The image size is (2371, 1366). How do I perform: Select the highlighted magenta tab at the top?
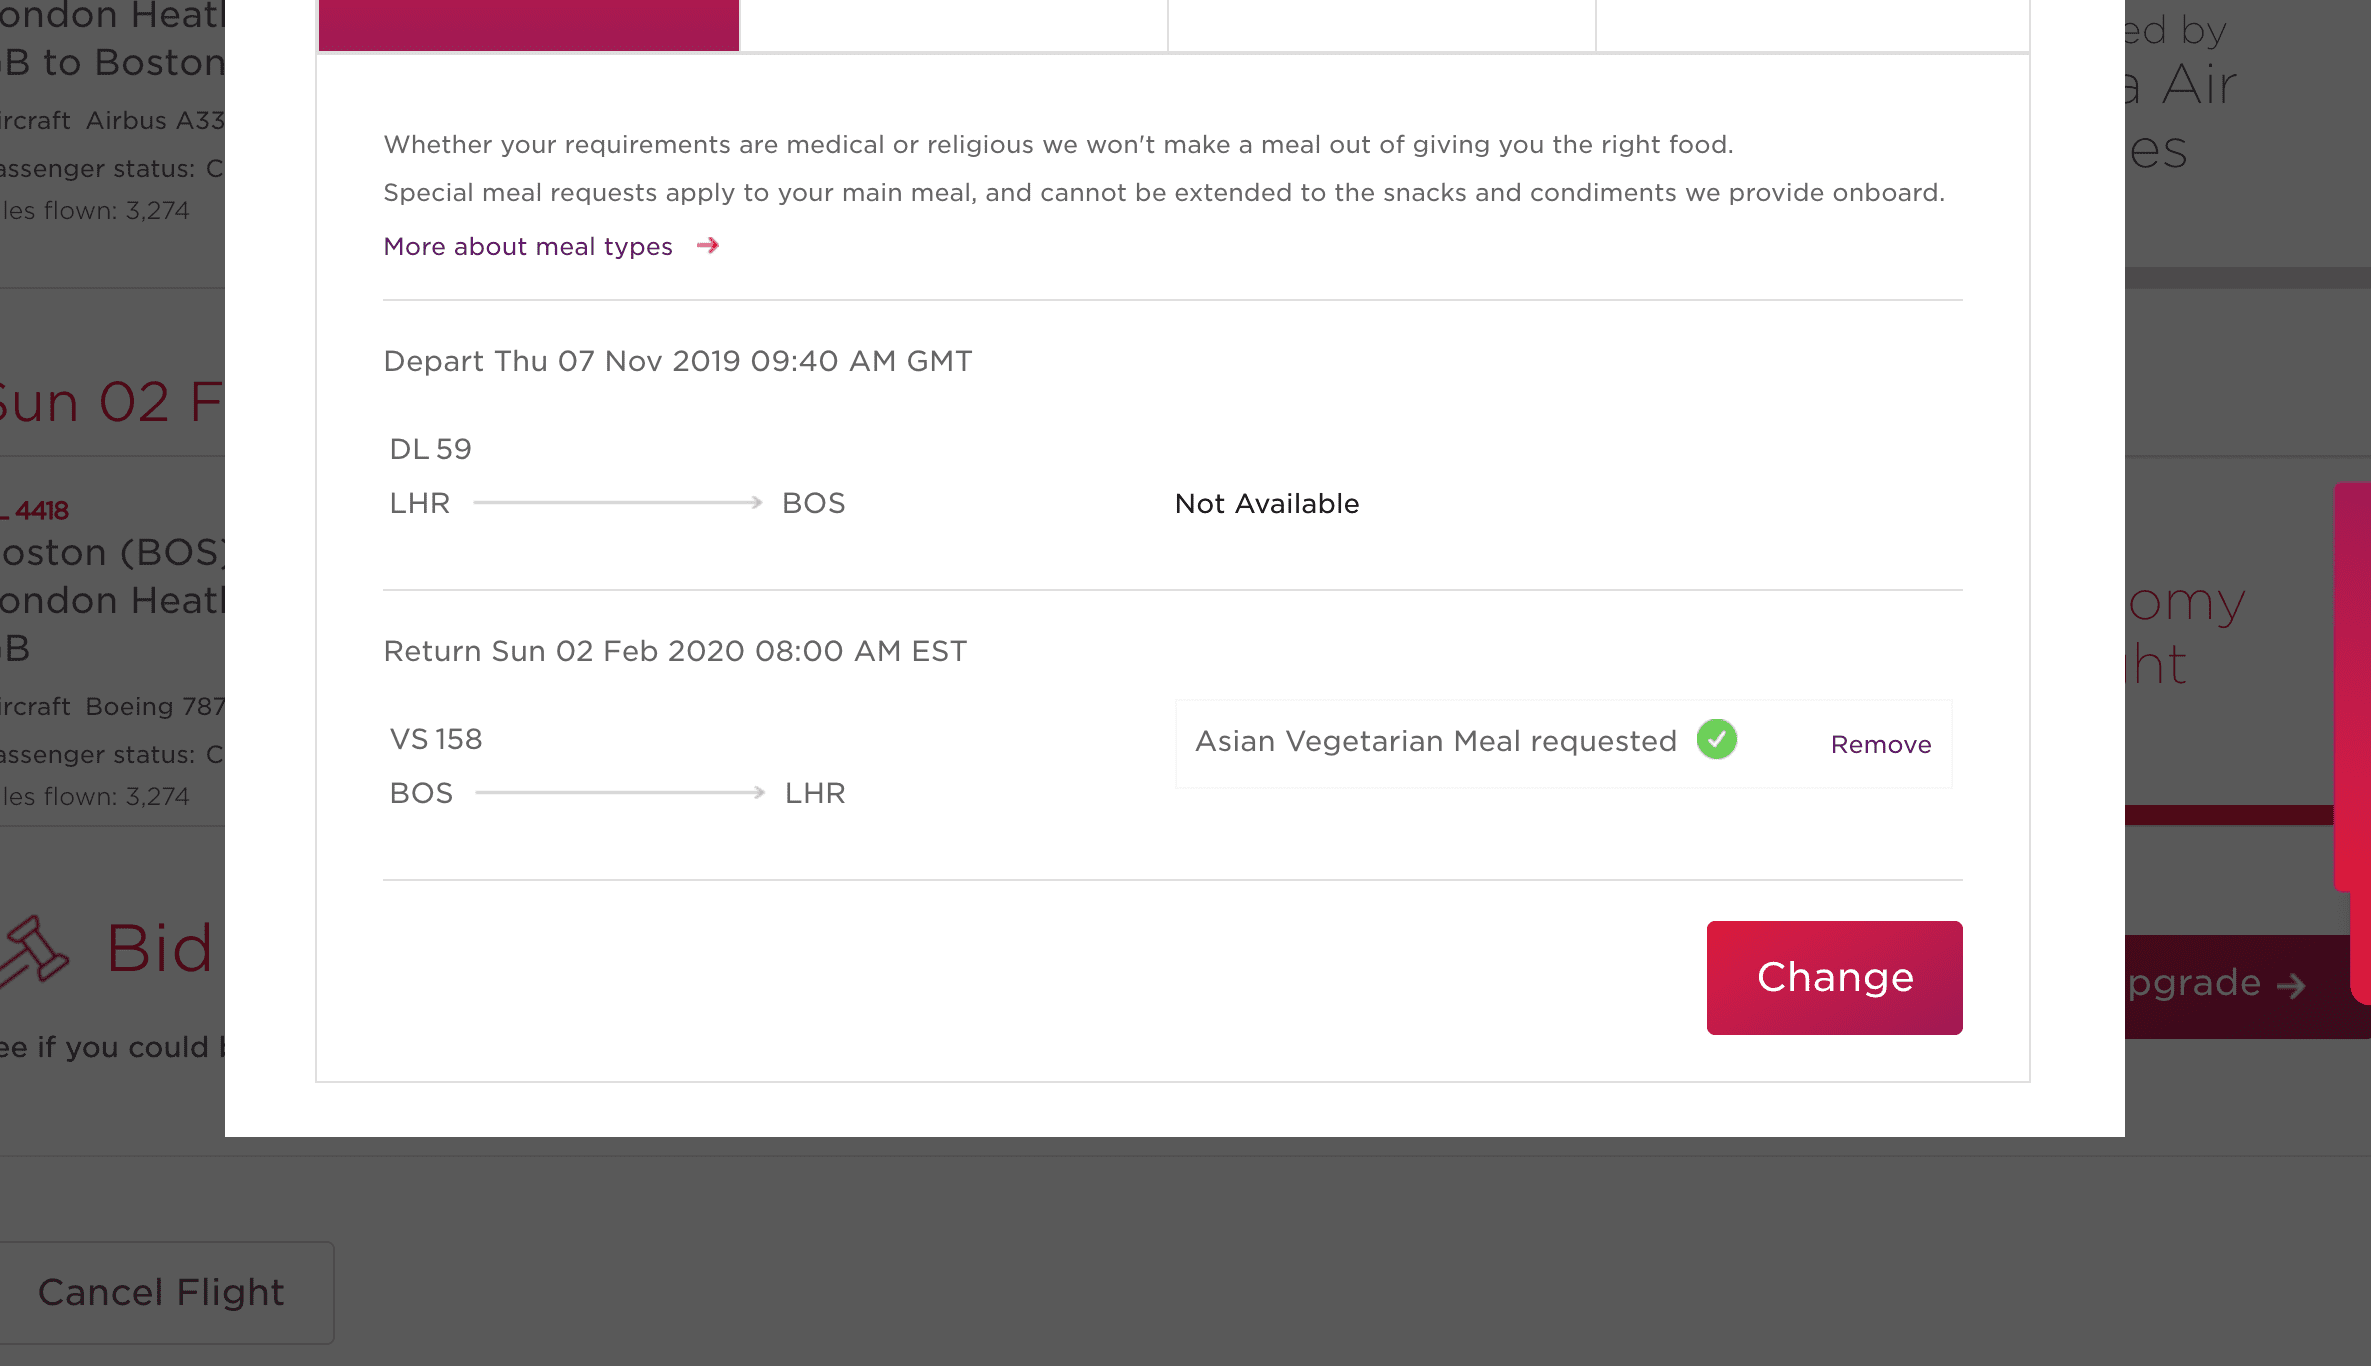coord(529,25)
